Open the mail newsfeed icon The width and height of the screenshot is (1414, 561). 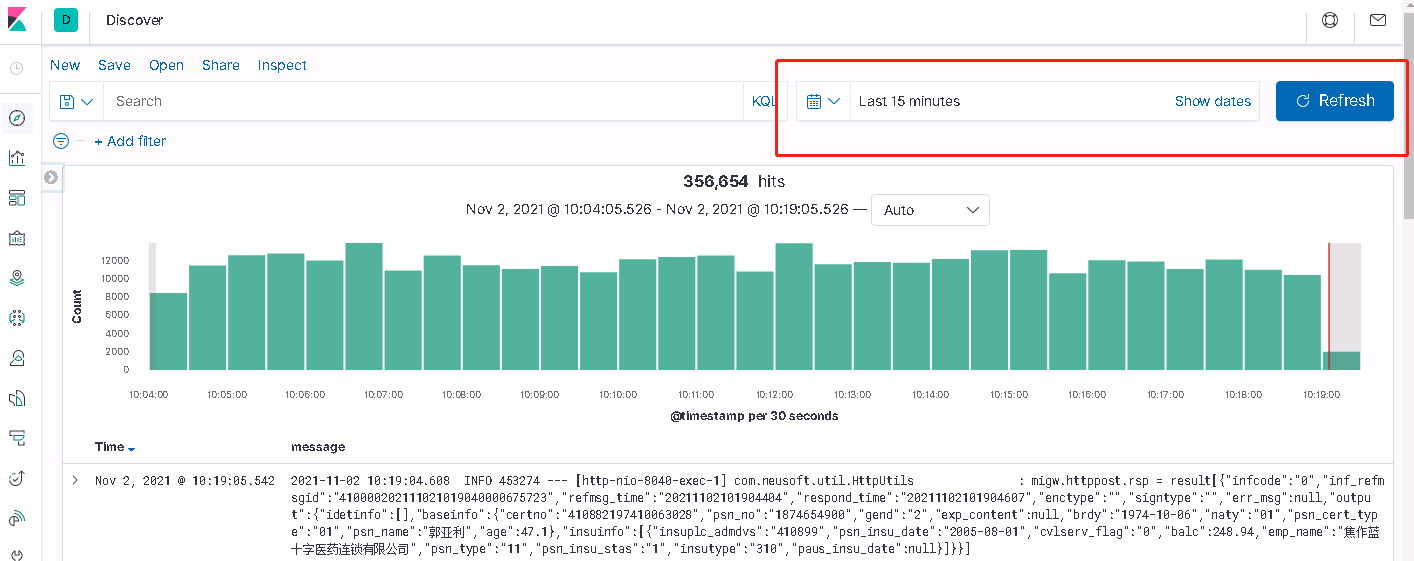tap(1378, 20)
